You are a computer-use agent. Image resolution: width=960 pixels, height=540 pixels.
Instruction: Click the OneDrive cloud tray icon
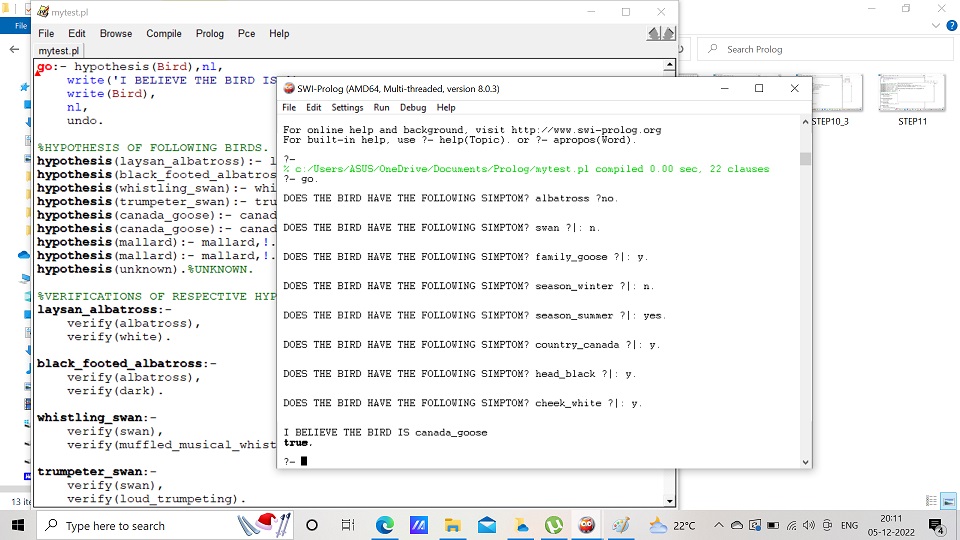pos(737,525)
